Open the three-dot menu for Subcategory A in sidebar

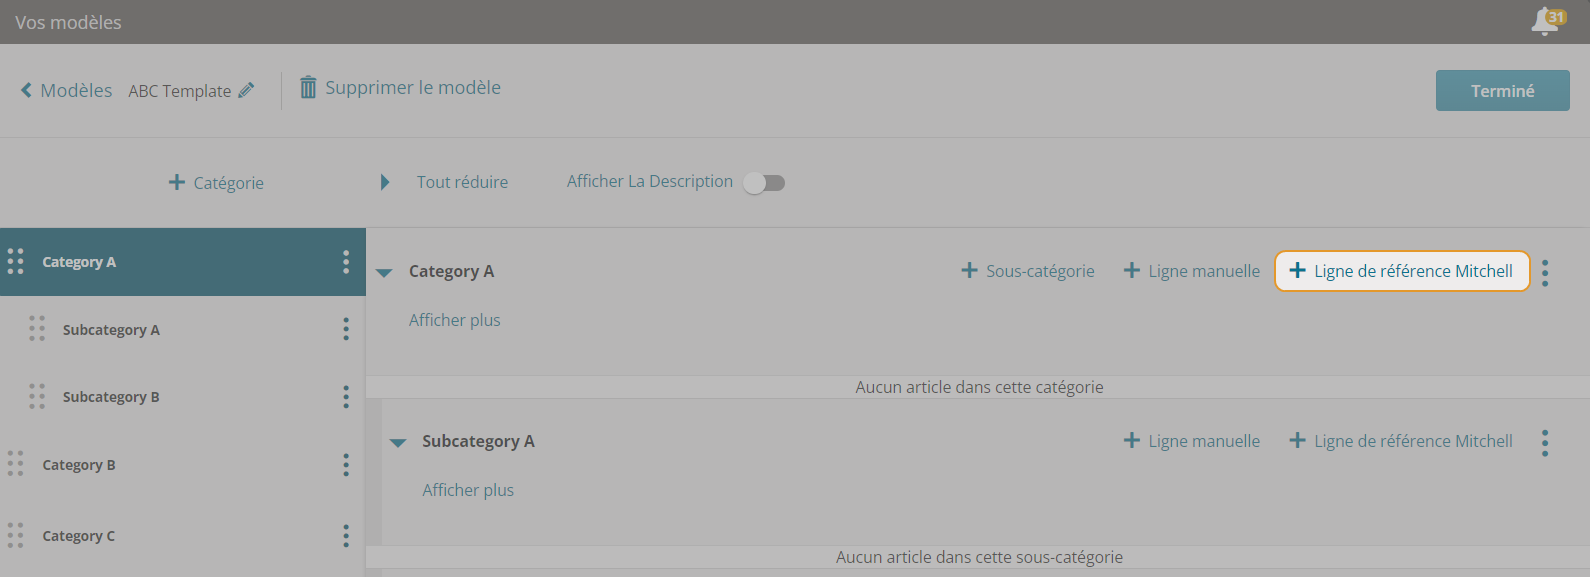[x=346, y=329]
